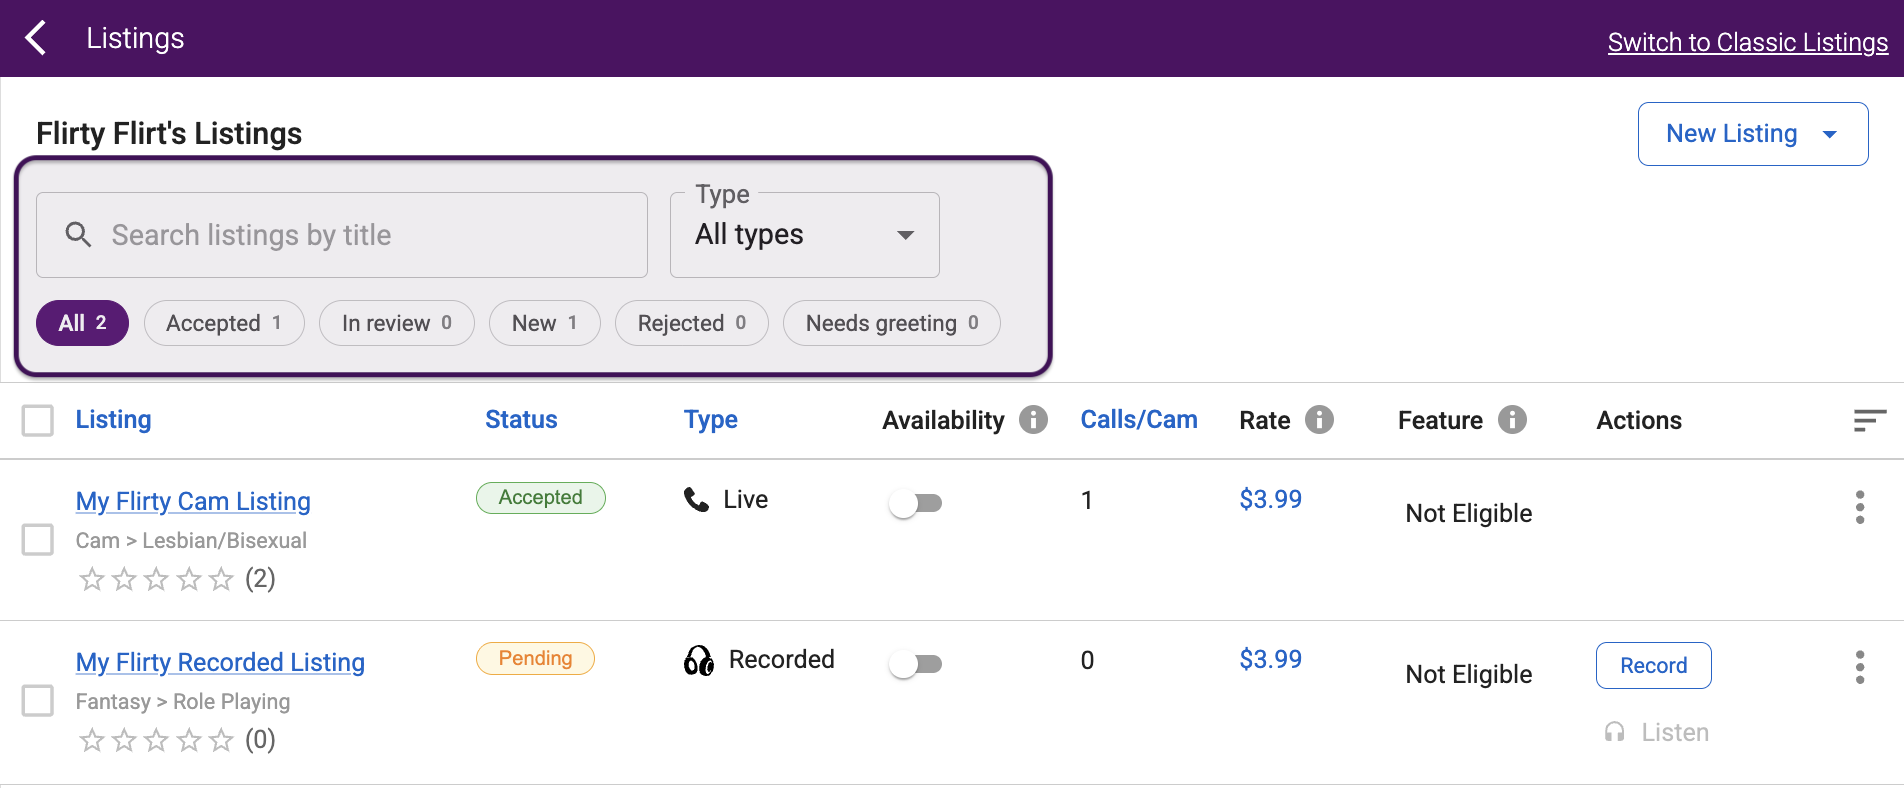Open the Availability info tooltip icon
The width and height of the screenshot is (1904, 788).
coord(1033,420)
